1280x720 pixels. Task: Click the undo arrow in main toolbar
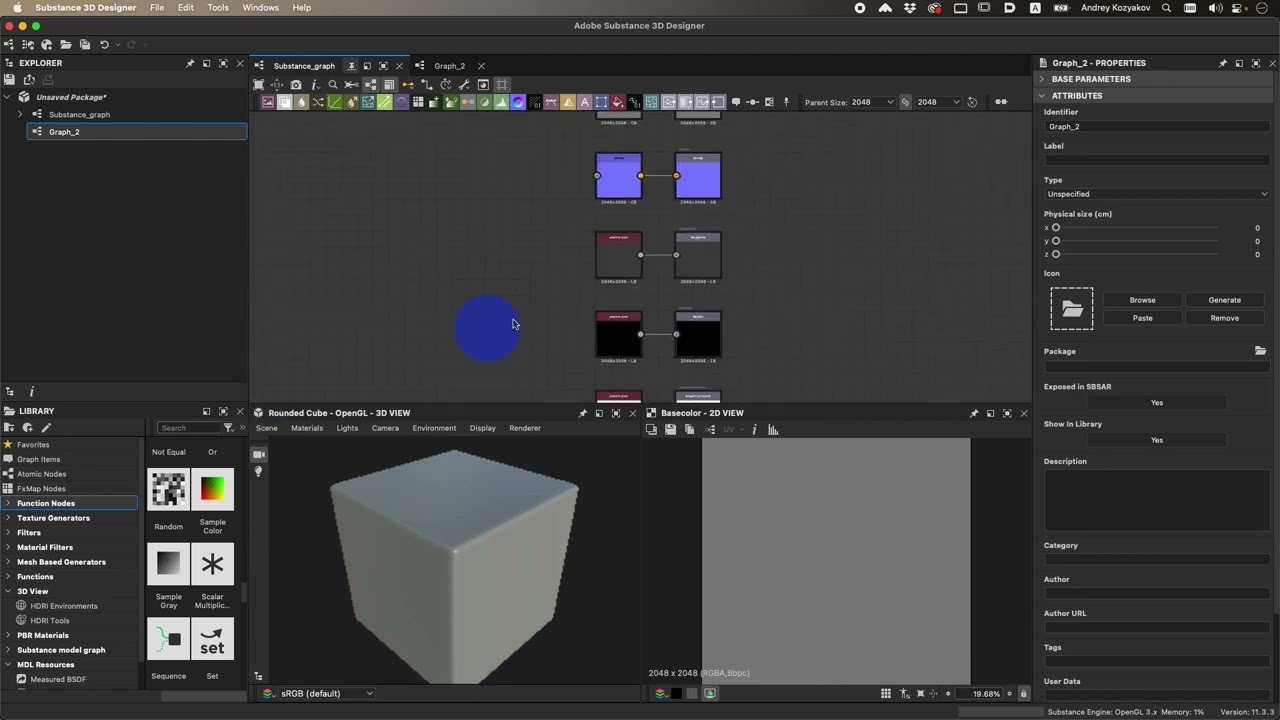point(104,44)
